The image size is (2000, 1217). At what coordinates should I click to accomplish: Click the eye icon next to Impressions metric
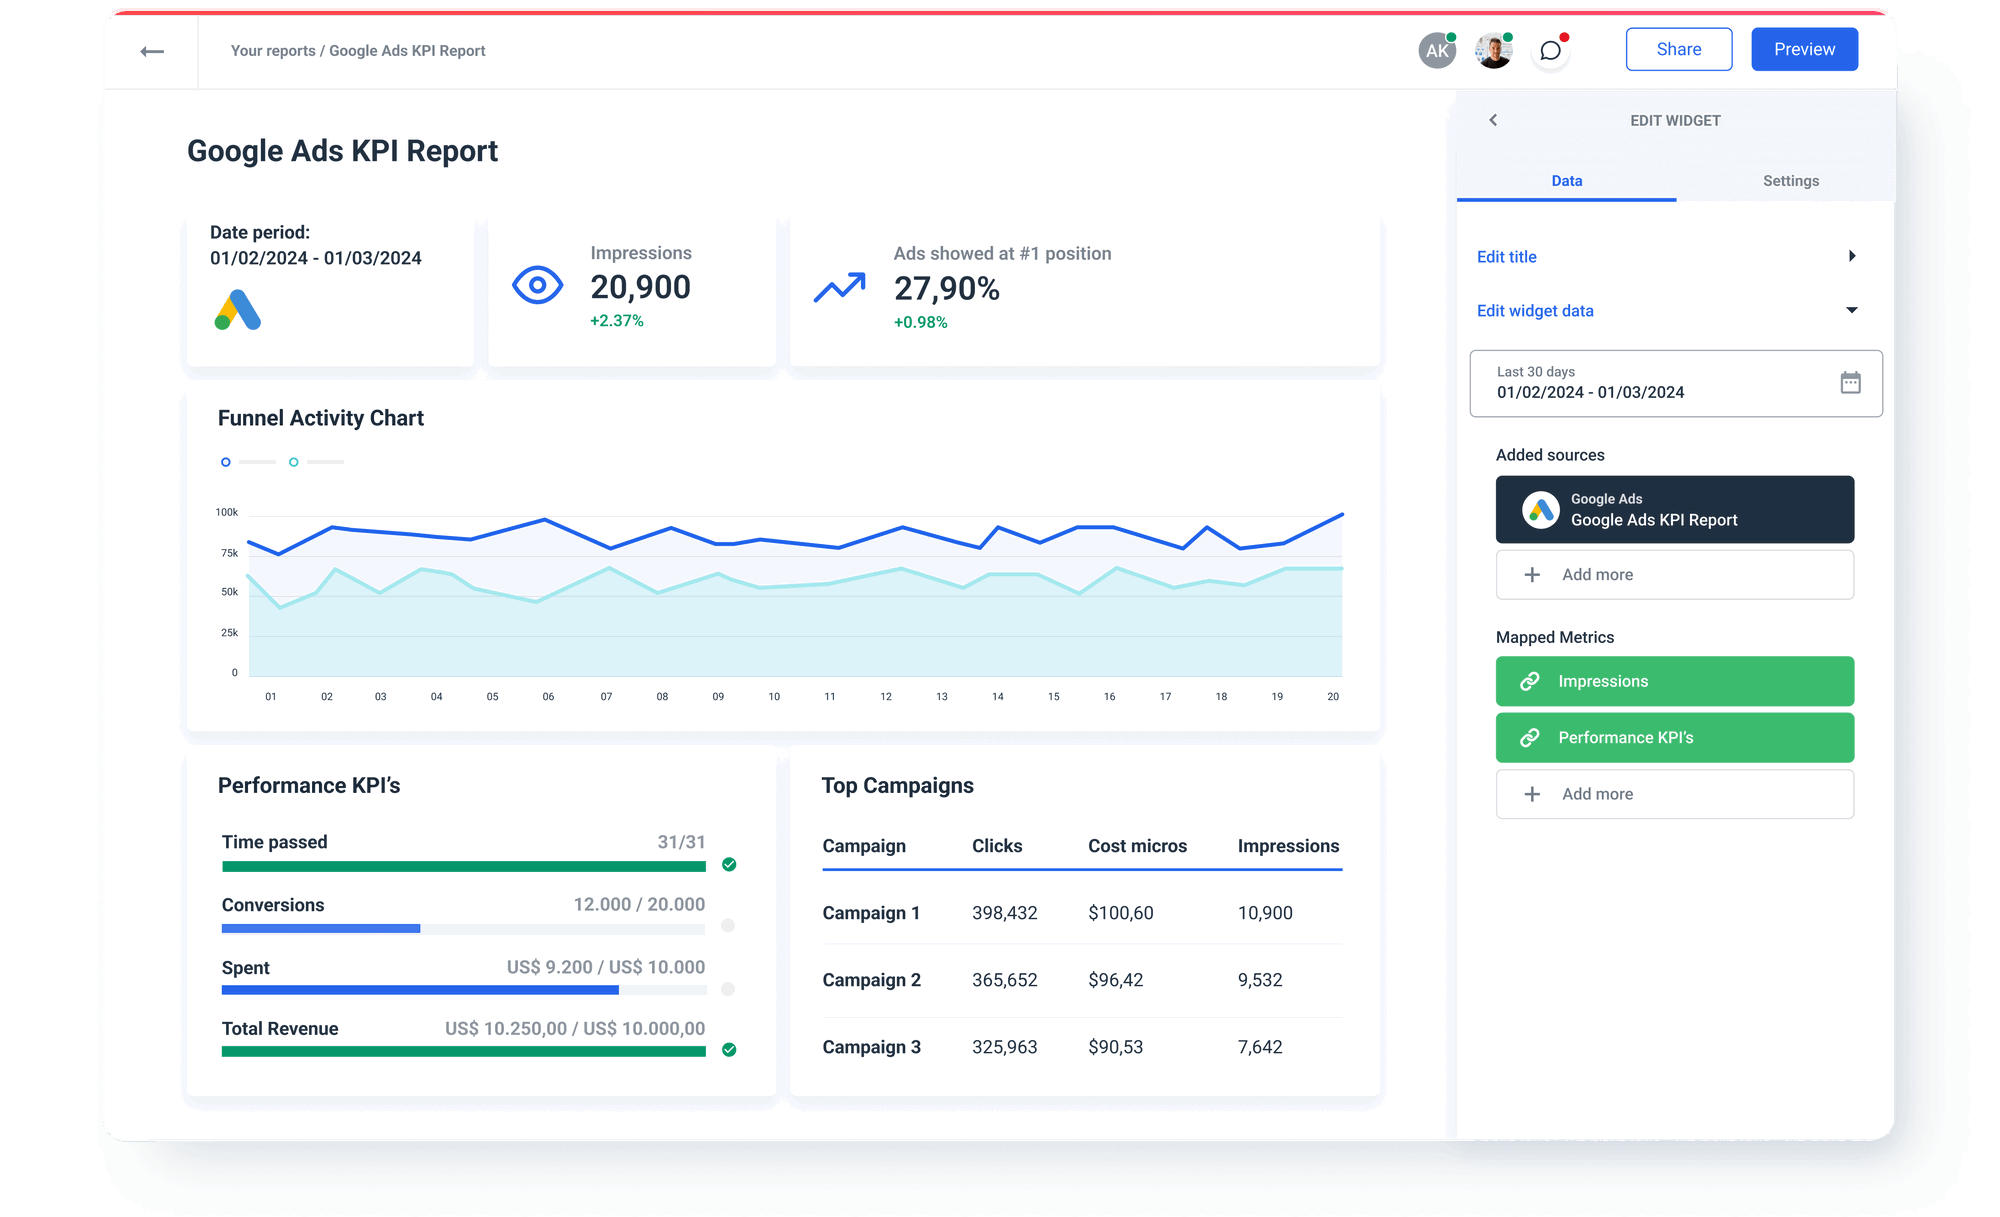[x=537, y=286]
